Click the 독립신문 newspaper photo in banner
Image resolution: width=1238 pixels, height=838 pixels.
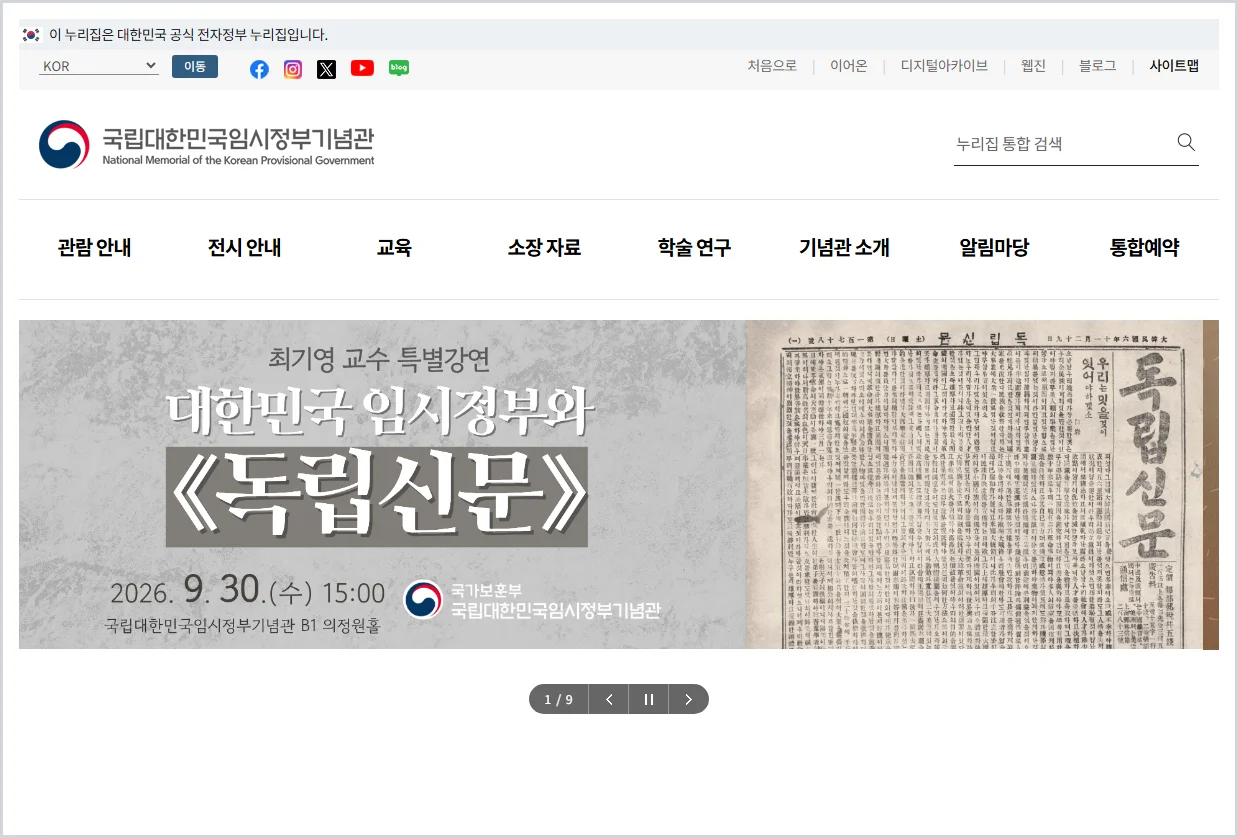tap(982, 484)
